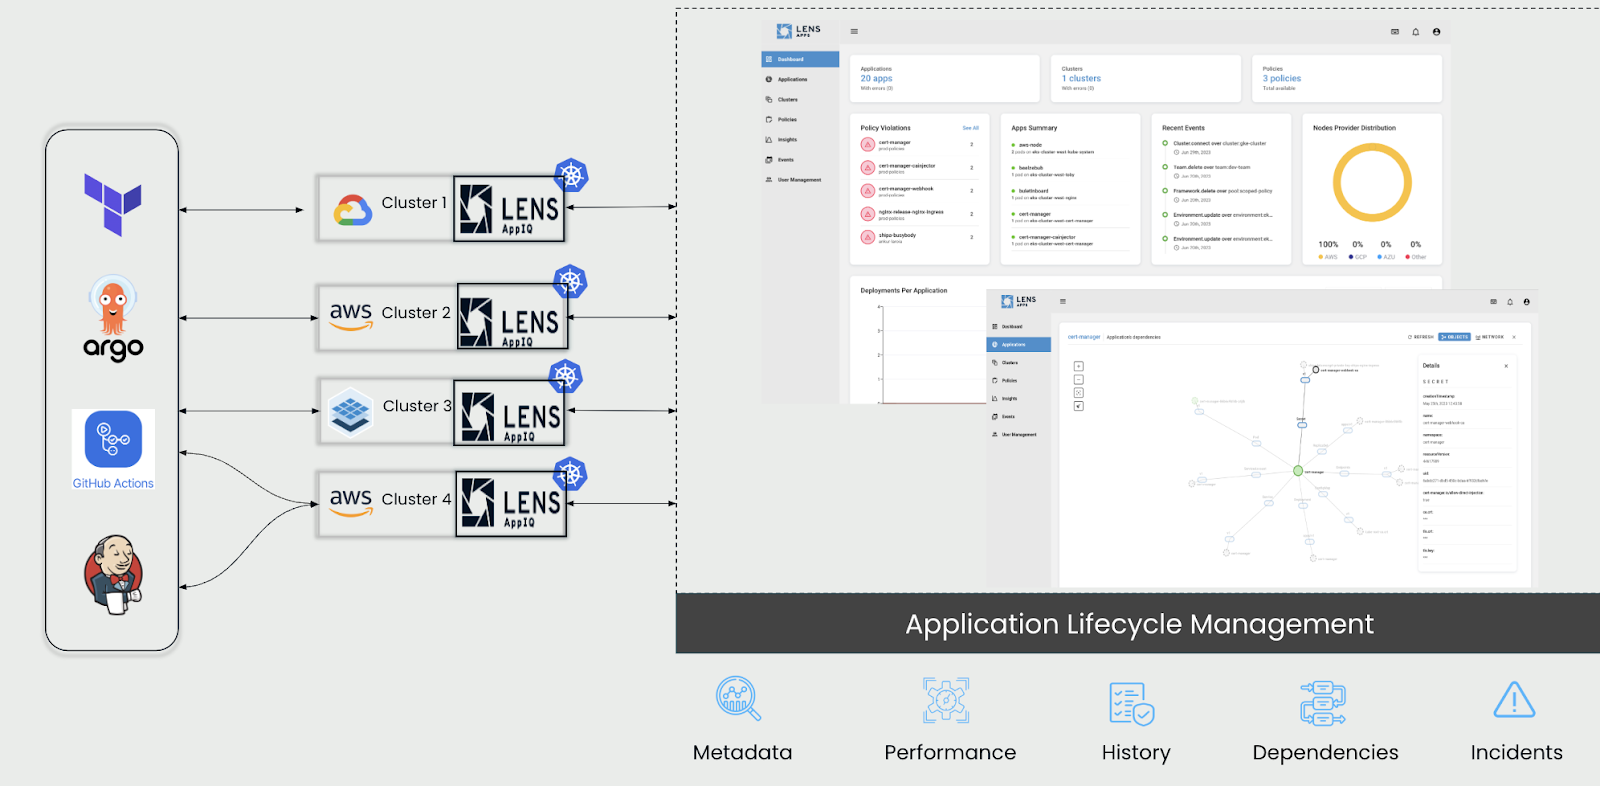Click the Jenkins butler logo

[x=113, y=574]
